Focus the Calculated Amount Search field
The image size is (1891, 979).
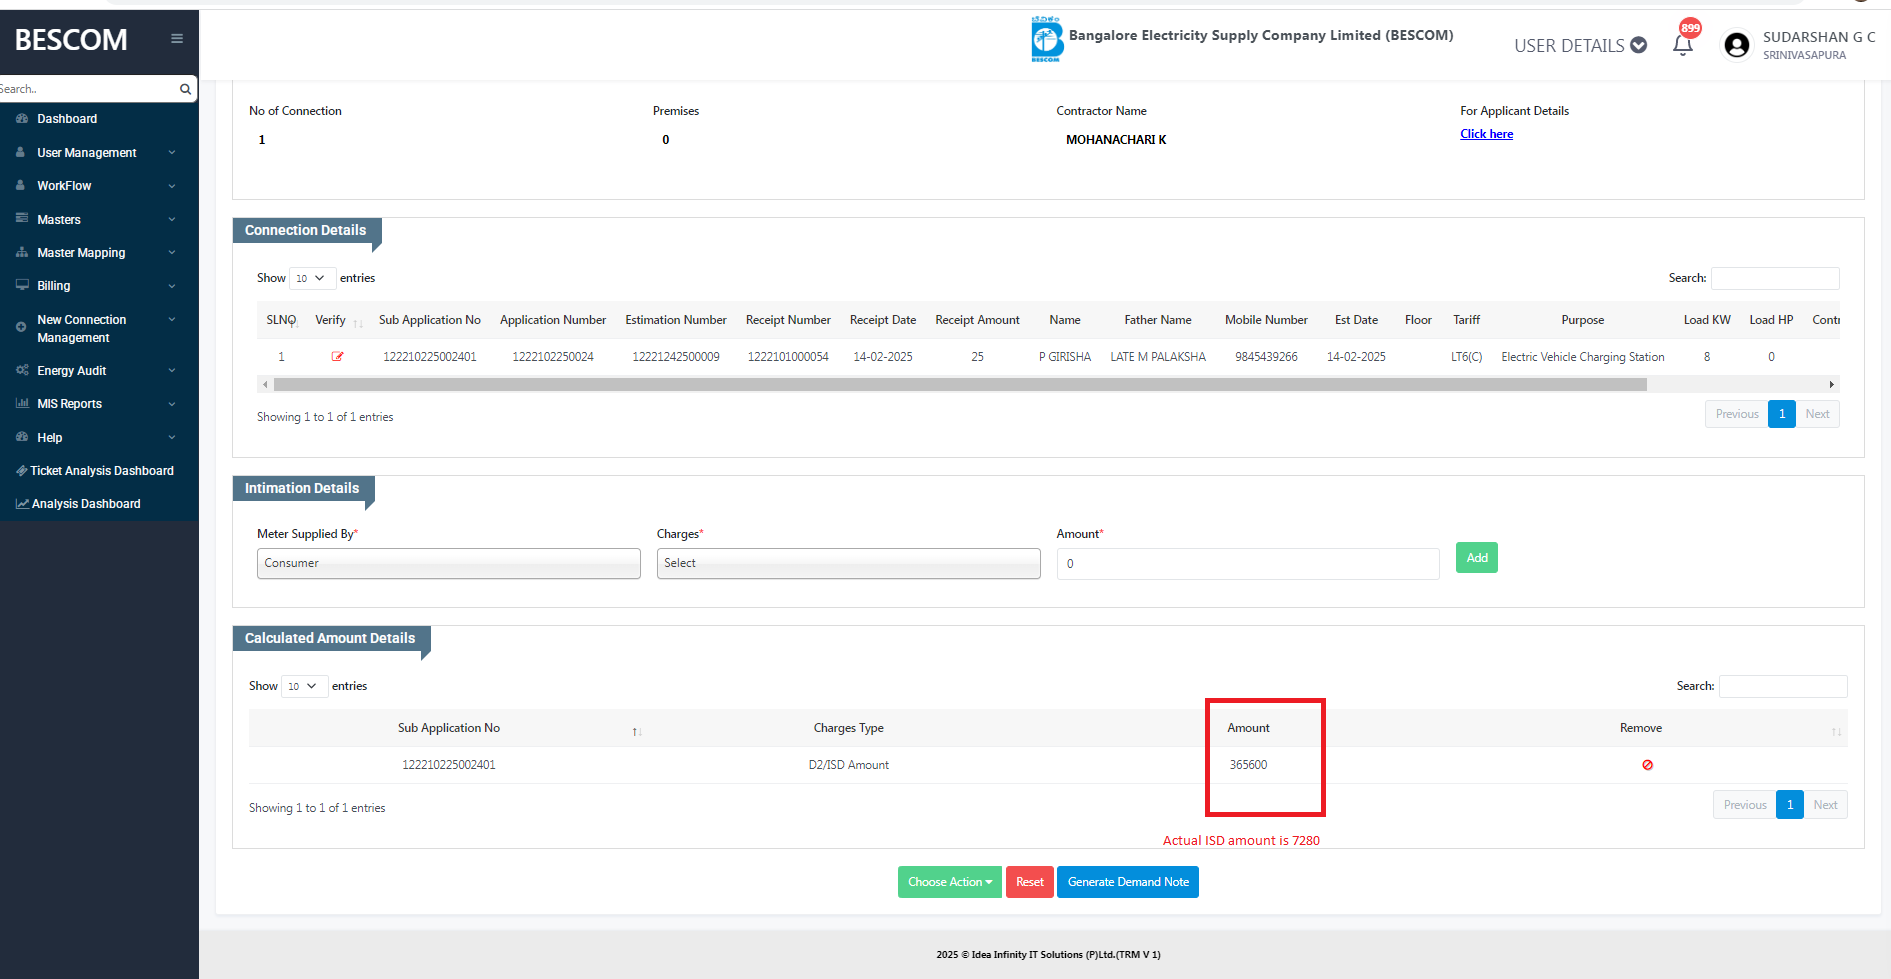pos(1783,686)
